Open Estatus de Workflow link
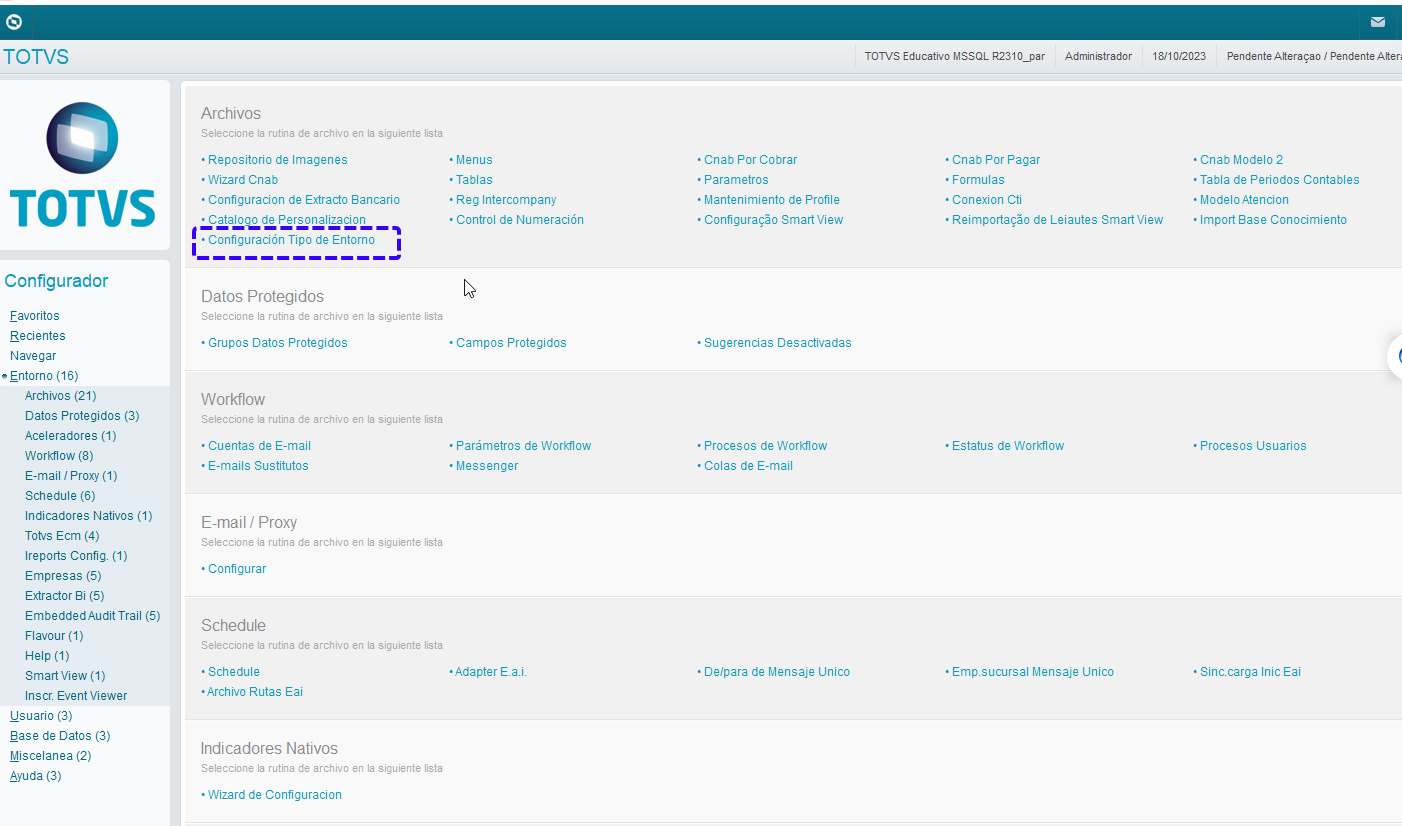1402x826 pixels. pos(1008,446)
